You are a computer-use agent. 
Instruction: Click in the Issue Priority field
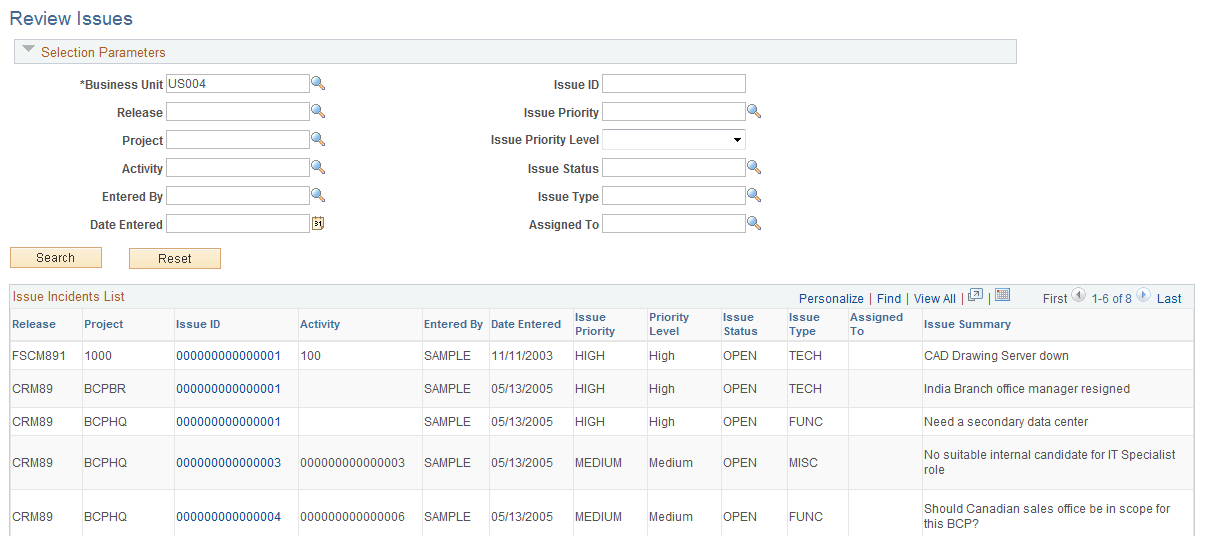(674, 112)
